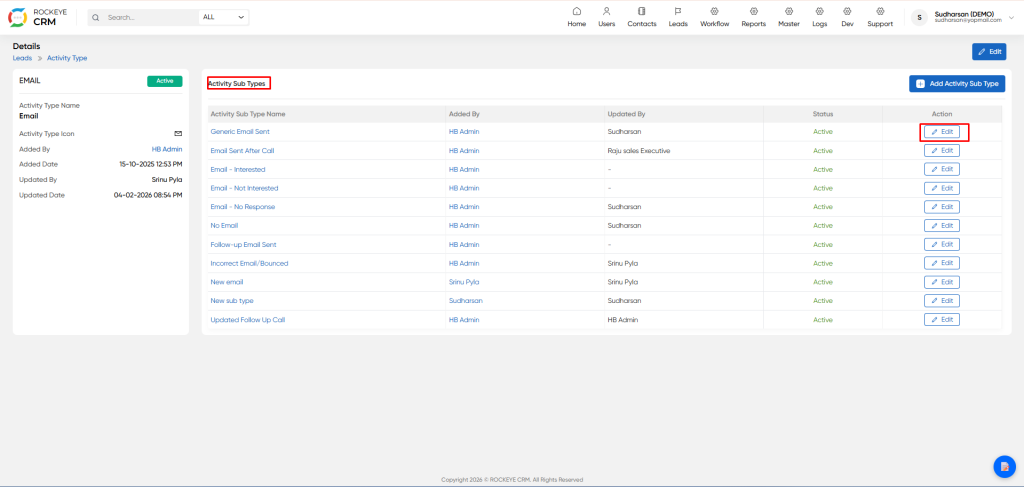Click the user avatar with letter S
The width and height of the screenshot is (1024, 487).
(x=919, y=18)
